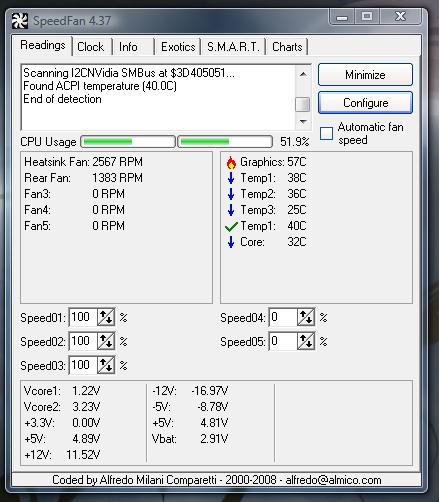
Task: Click the 'End of detection' log line
Action: (x=62, y=99)
